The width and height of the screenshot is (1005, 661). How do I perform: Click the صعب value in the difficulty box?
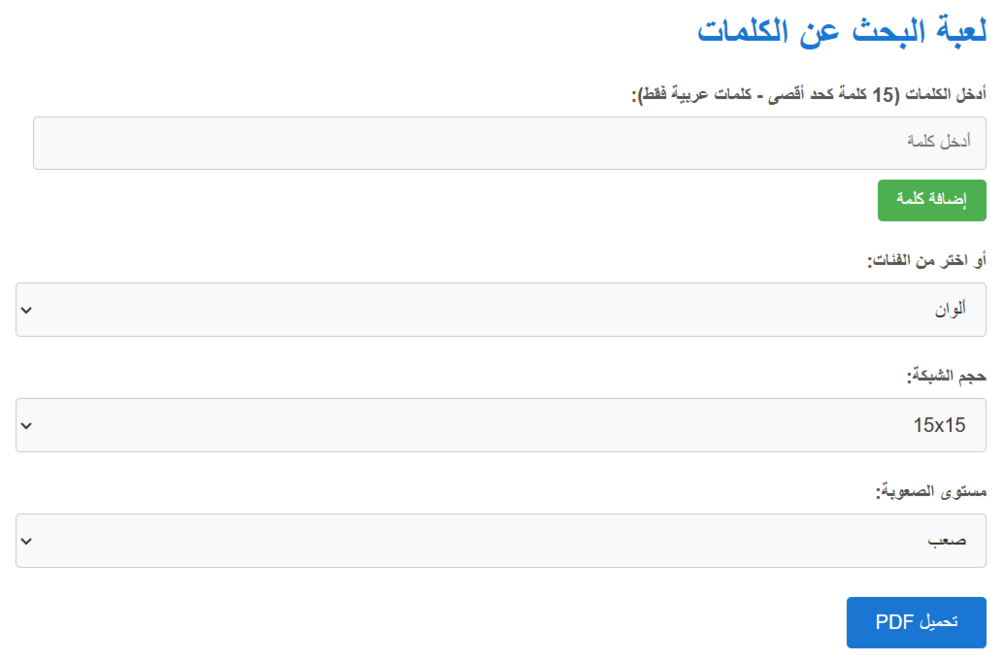[947, 541]
